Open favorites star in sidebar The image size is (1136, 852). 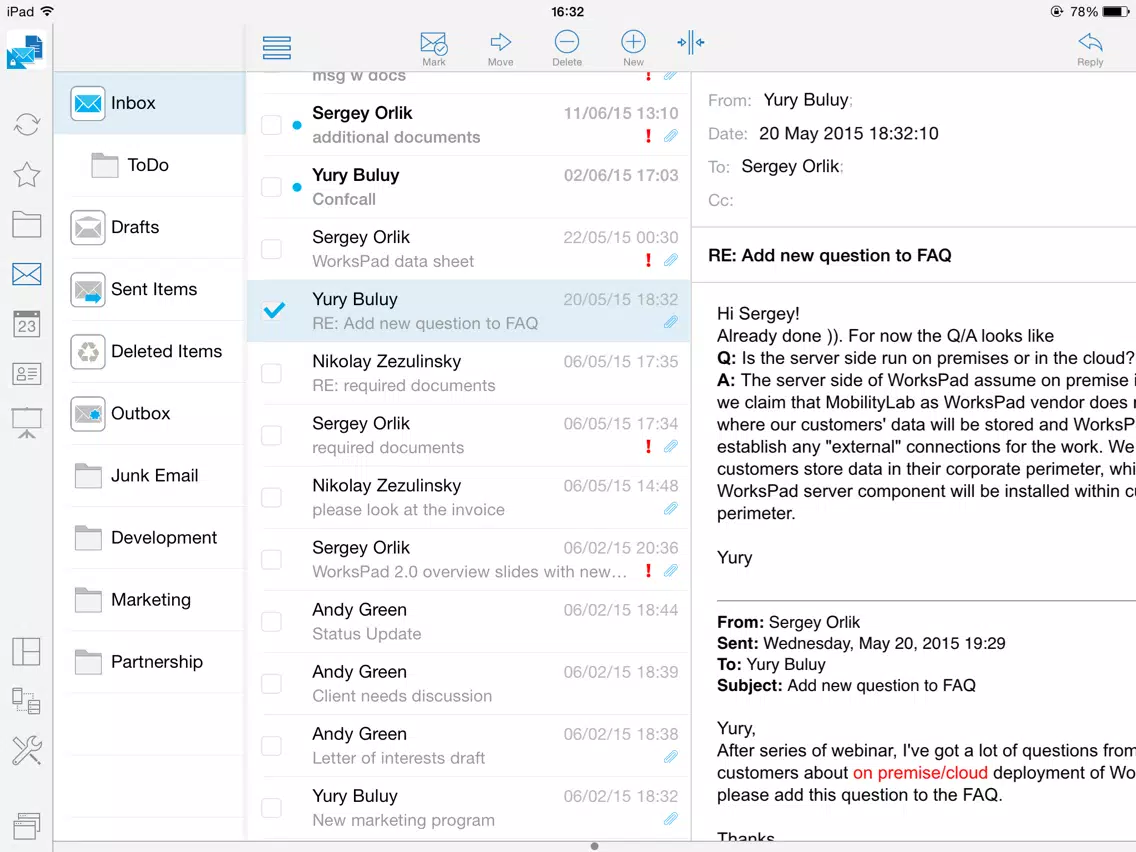point(27,175)
